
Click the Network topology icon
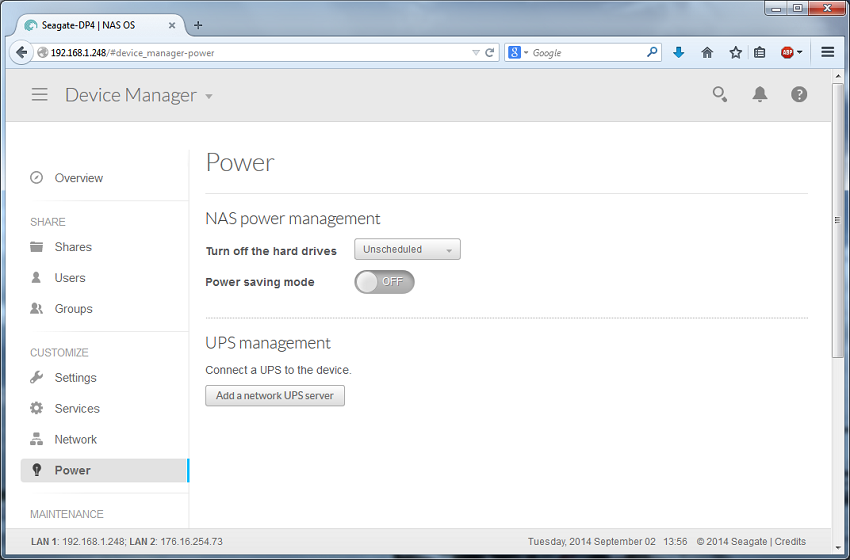(x=36, y=439)
